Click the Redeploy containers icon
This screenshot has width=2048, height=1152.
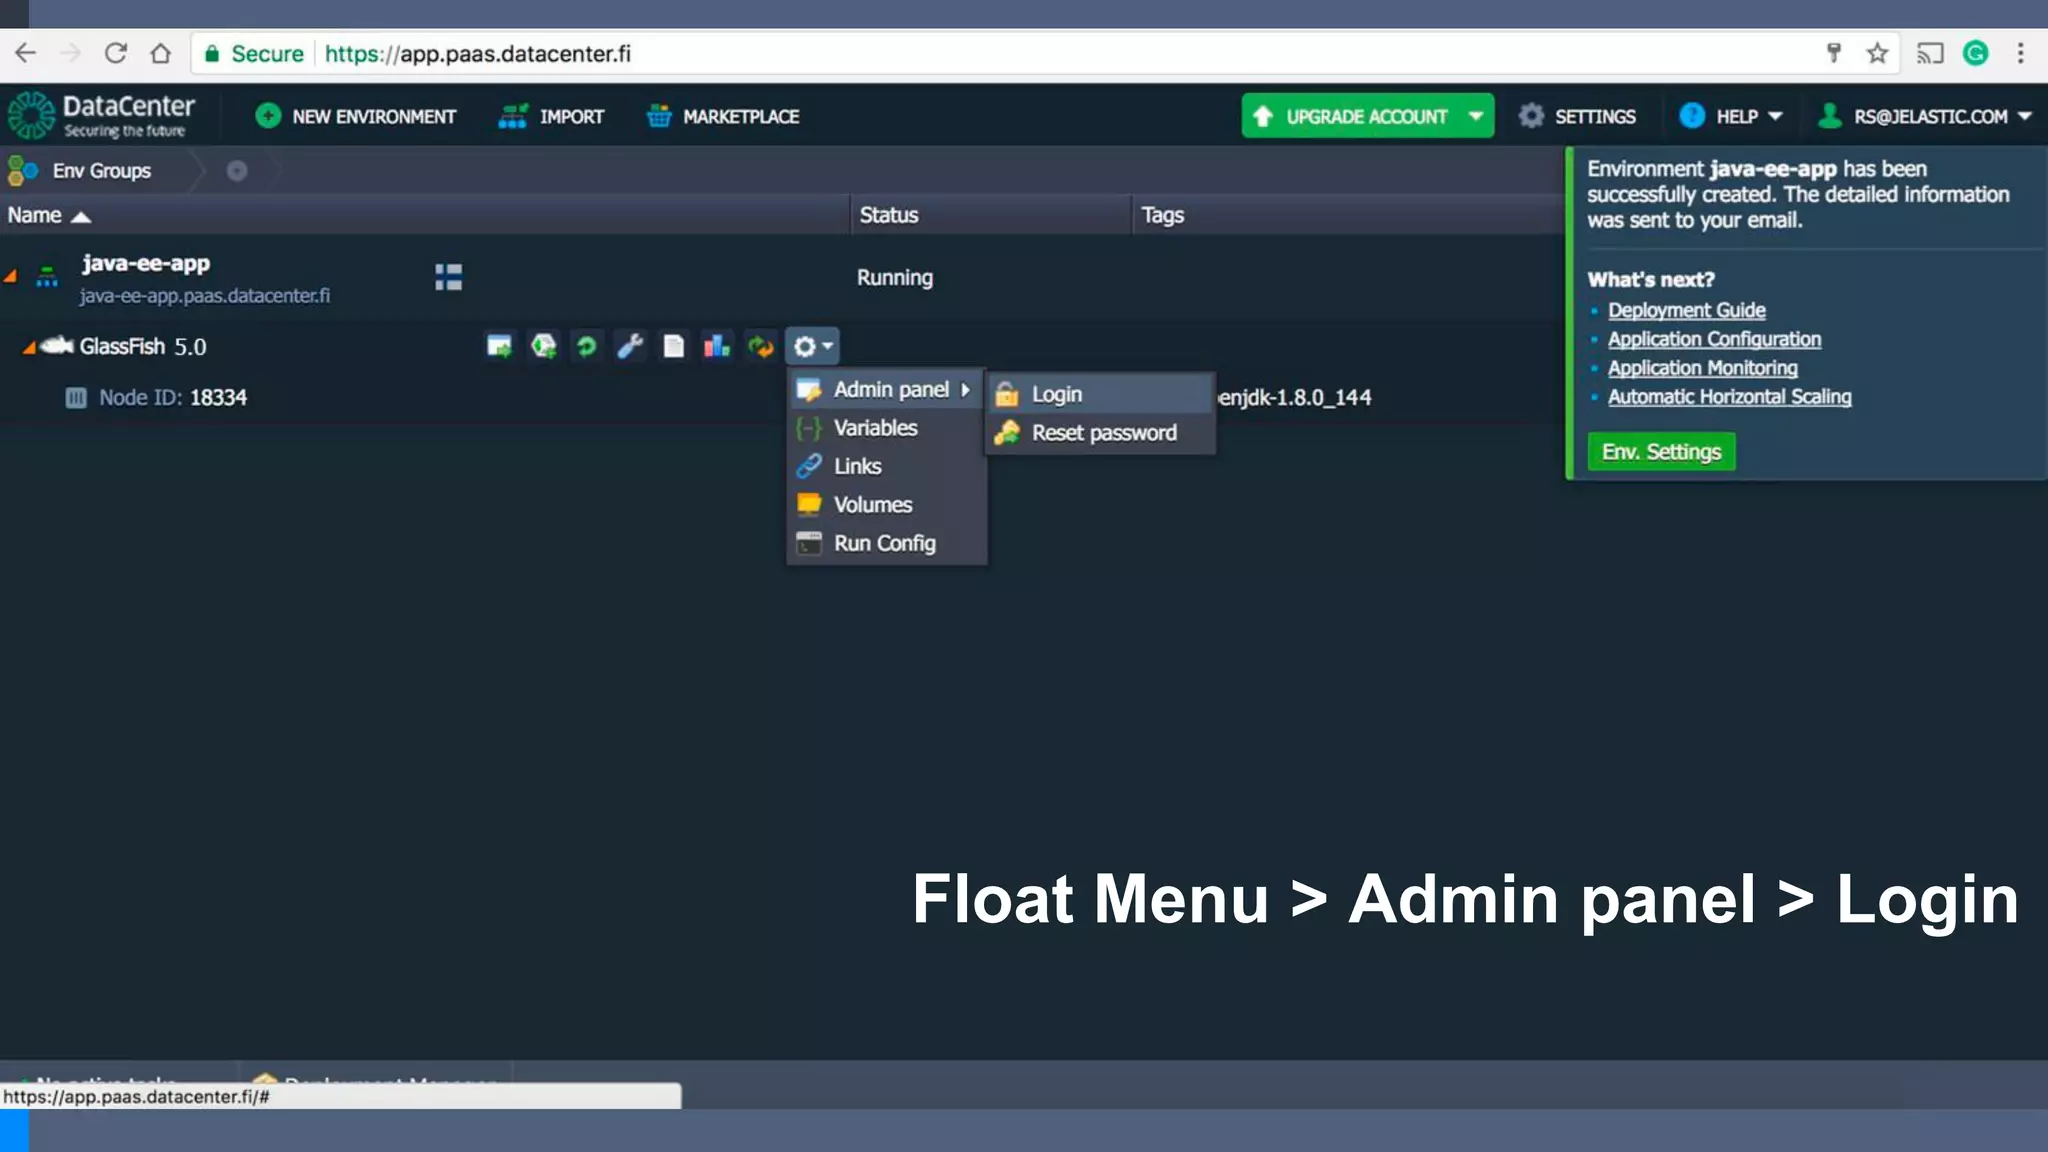(x=761, y=346)
